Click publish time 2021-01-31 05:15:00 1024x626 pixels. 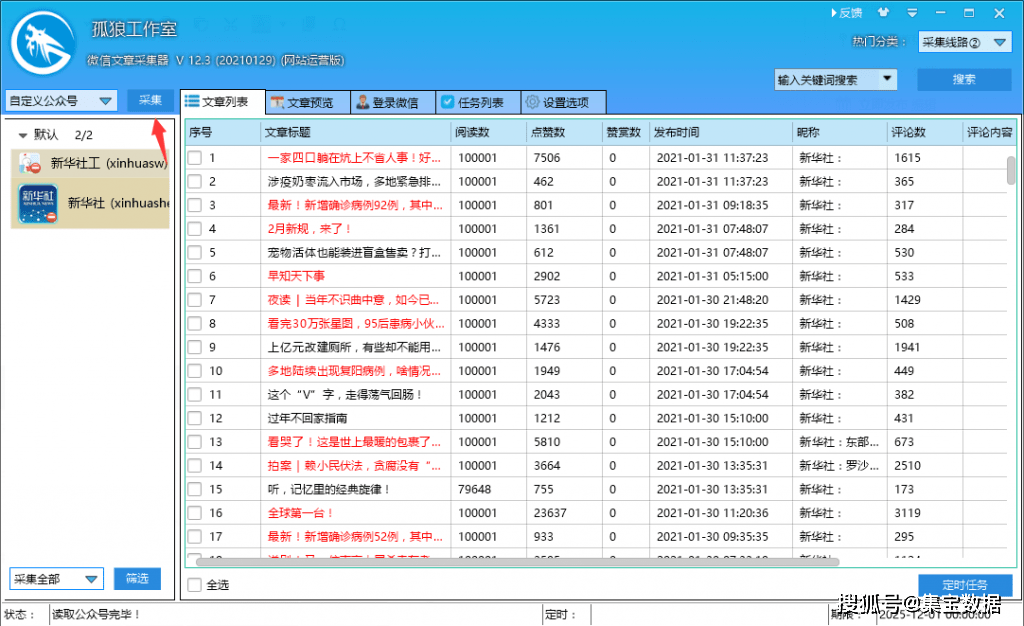pyautogui.click(x=712, y=276)
